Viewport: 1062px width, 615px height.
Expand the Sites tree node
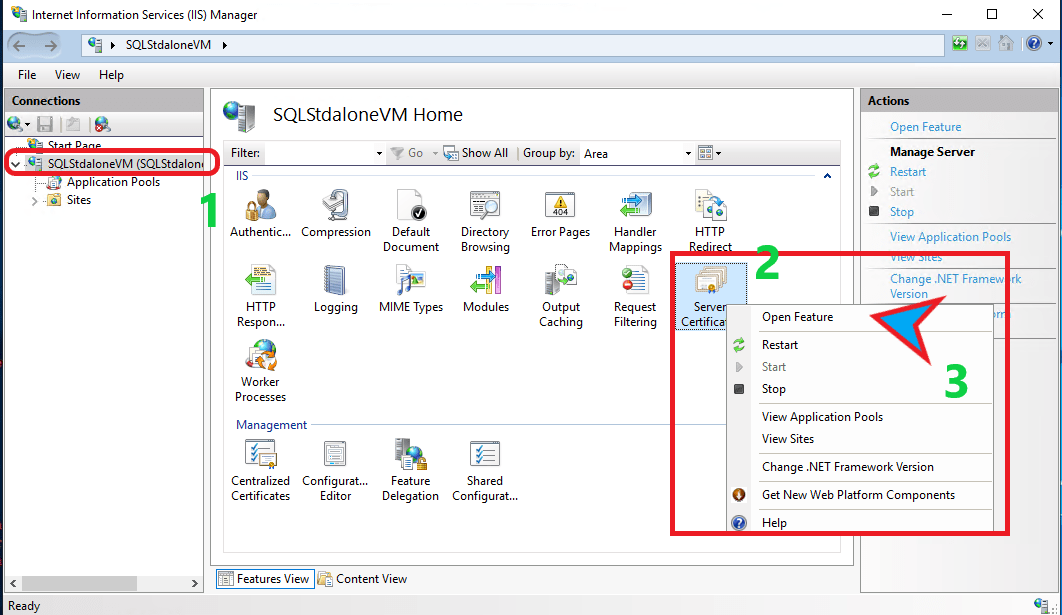click(34, 200)
